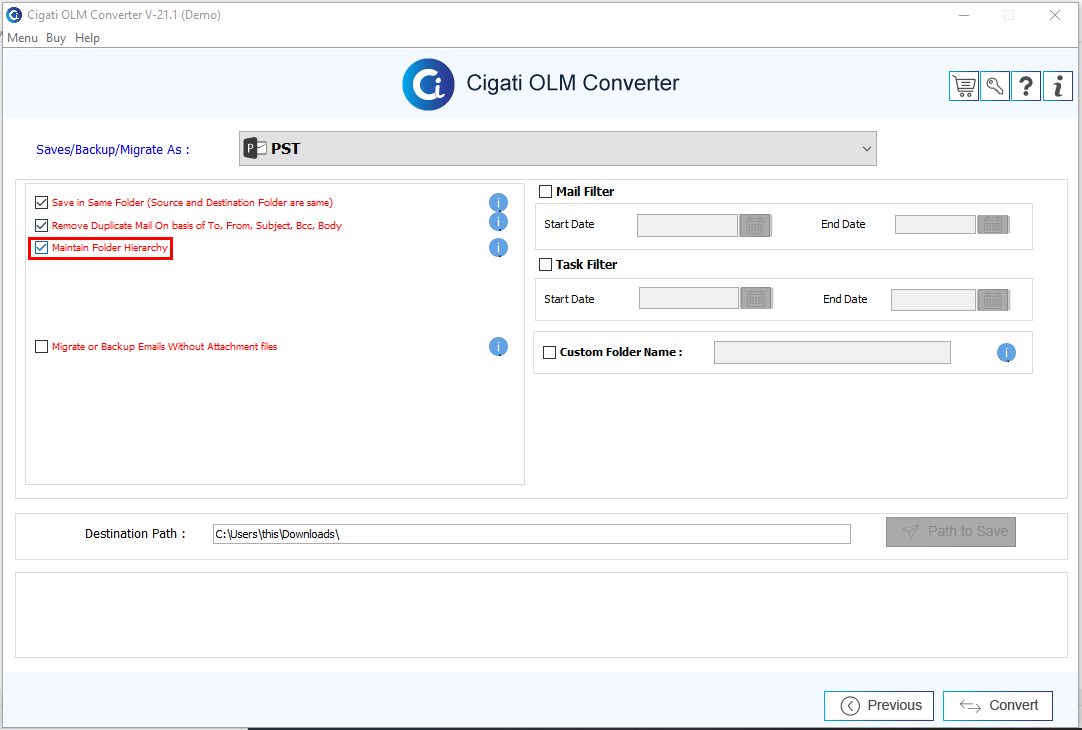Open Task Filter End Date calendar picker
This screenshot has height=730, width=1082.
[993, 299]
